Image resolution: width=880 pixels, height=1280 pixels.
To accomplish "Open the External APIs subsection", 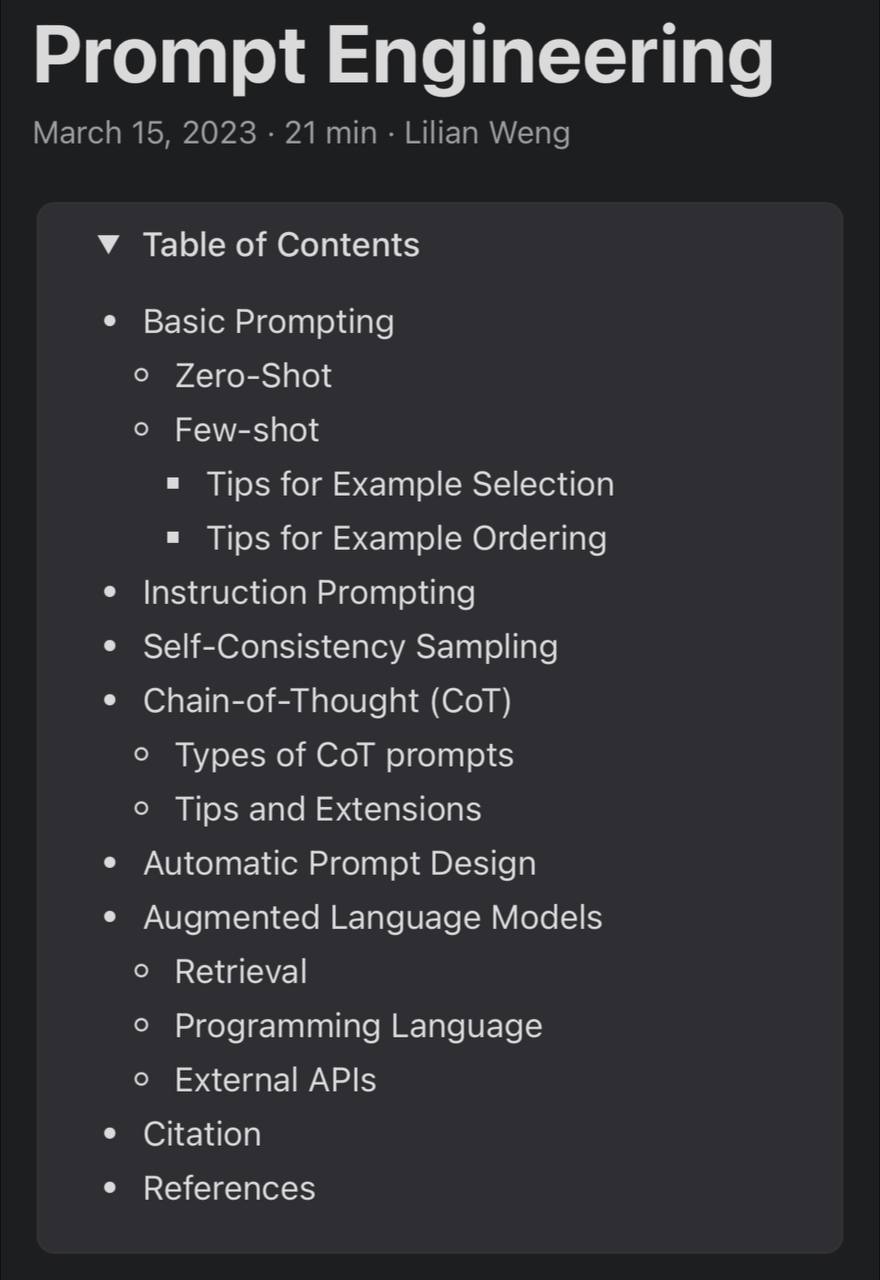I will (x=275, y=1080).
